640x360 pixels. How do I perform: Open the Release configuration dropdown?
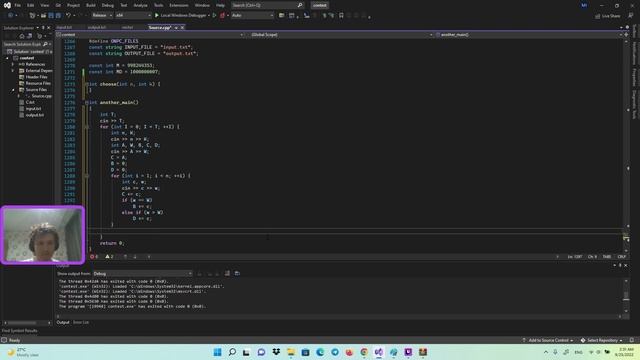(102, 16)
